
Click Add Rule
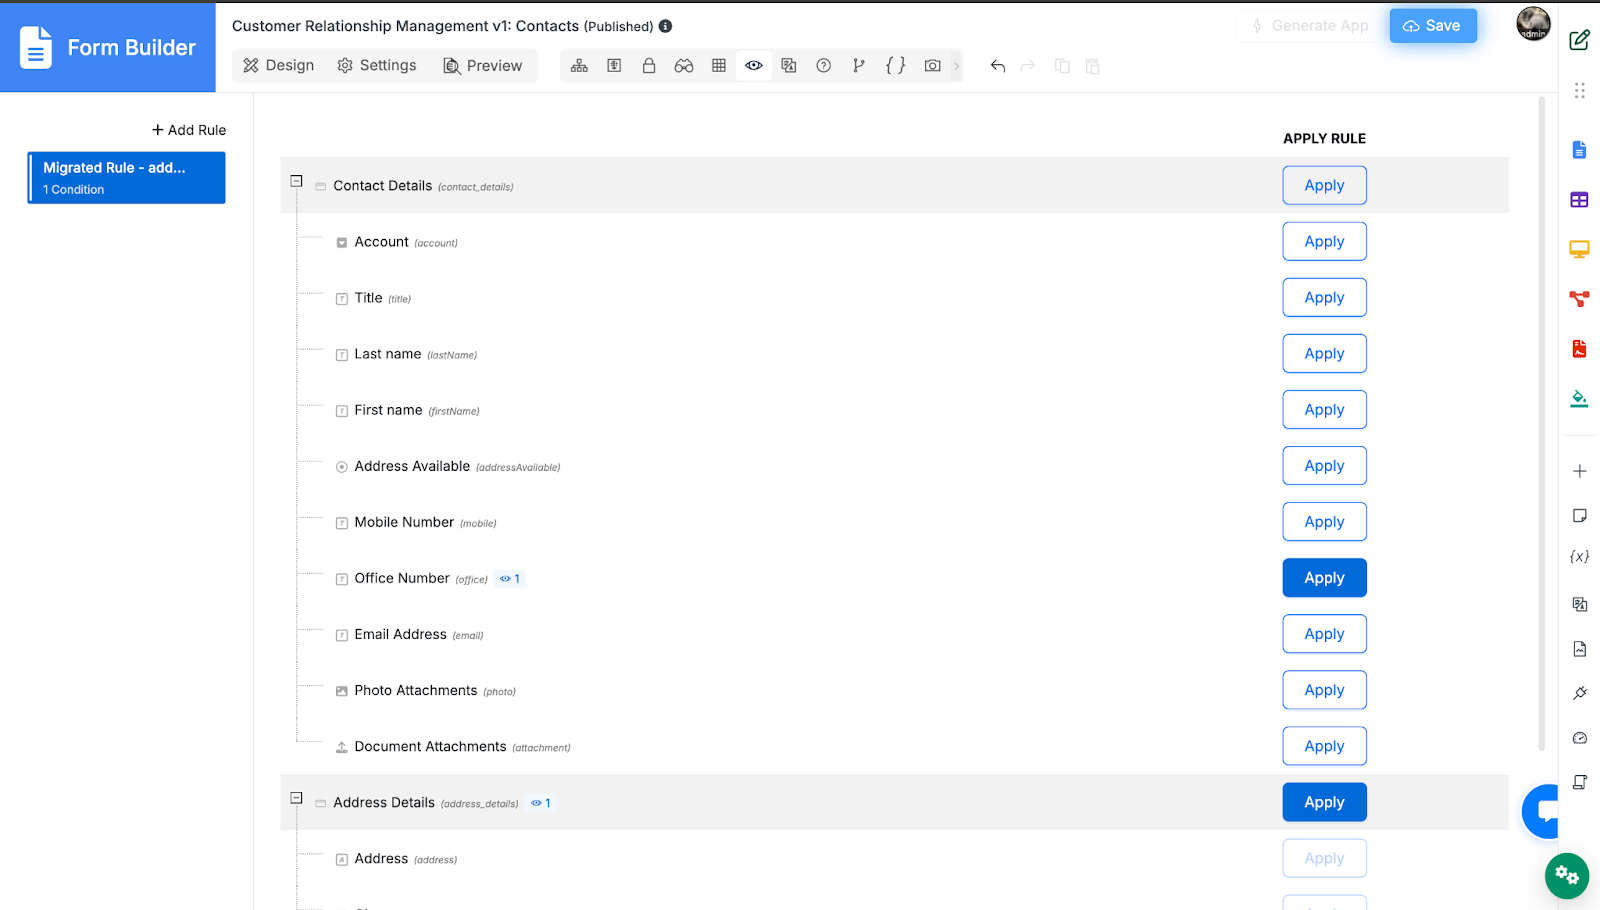coord(189,130)
